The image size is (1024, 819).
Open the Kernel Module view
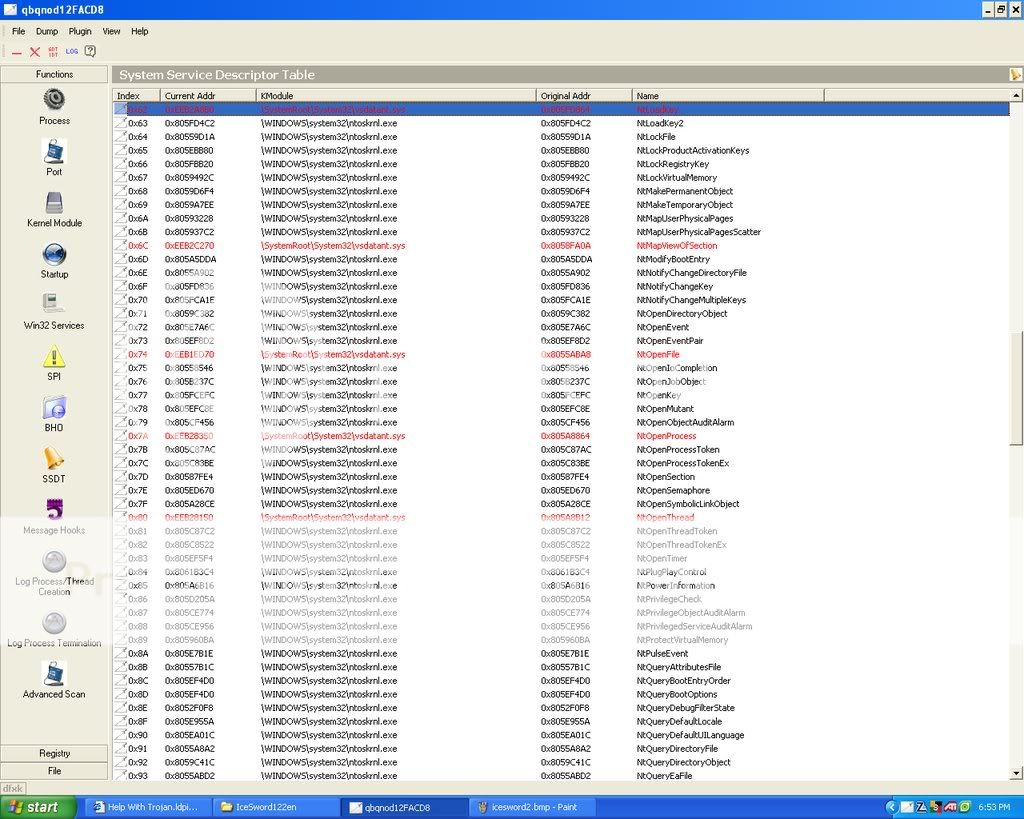pyautogui.click(x=54, y=202)
